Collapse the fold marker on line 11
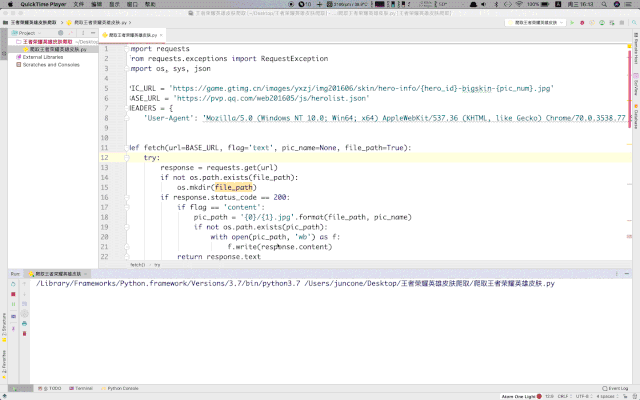 (127, 148)
